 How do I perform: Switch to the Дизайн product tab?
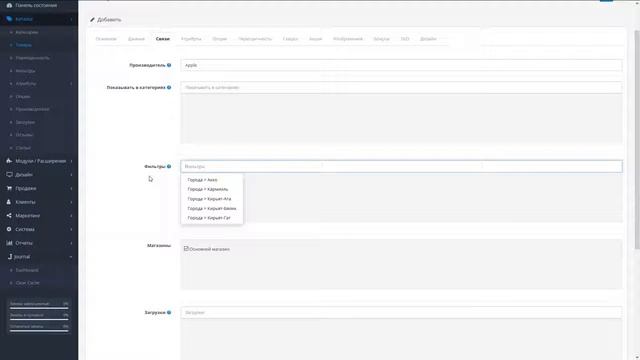[x=428, y=39]
